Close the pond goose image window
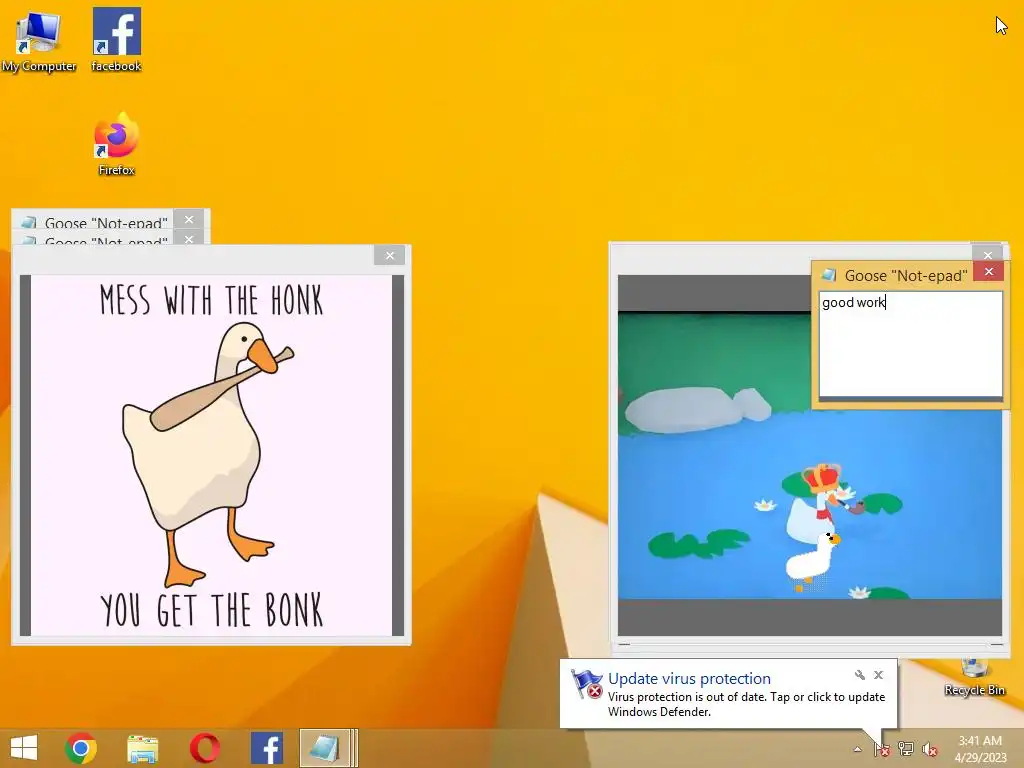The image size is (1024, 768). tap(987, 254)
